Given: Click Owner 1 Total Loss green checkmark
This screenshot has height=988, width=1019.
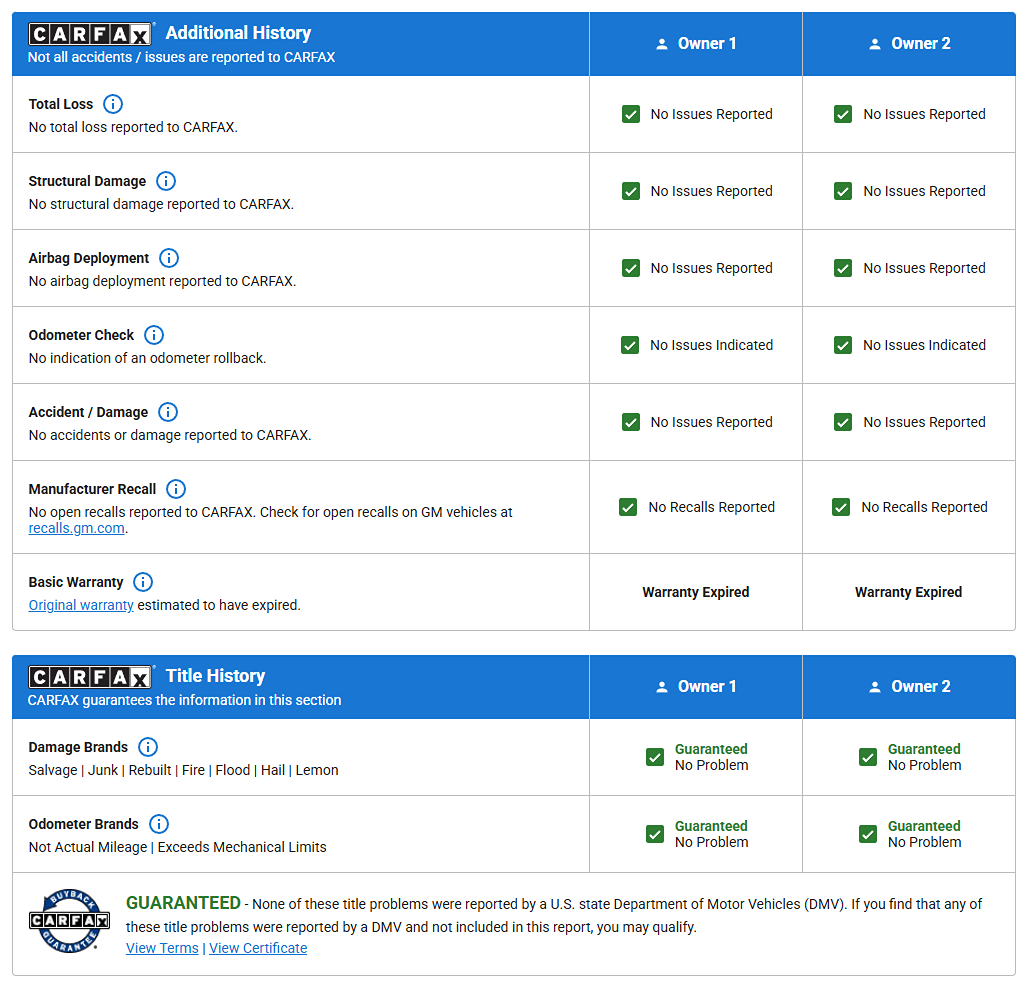Looking at the screenshot, I should 631,114.
